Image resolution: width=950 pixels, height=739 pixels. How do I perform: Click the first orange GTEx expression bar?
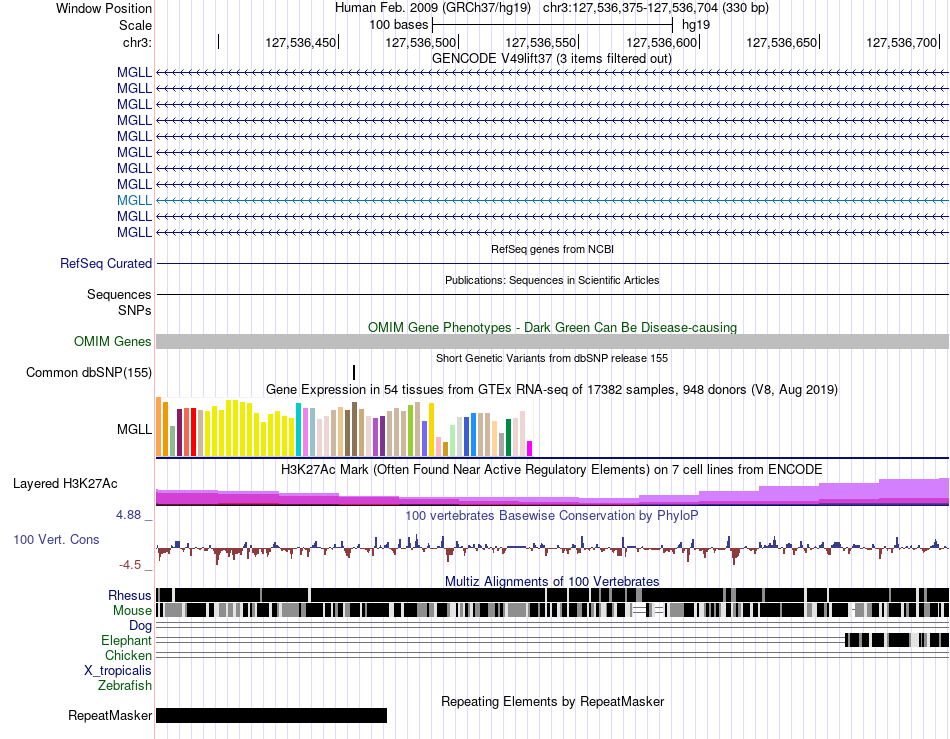tap(159, 426)
